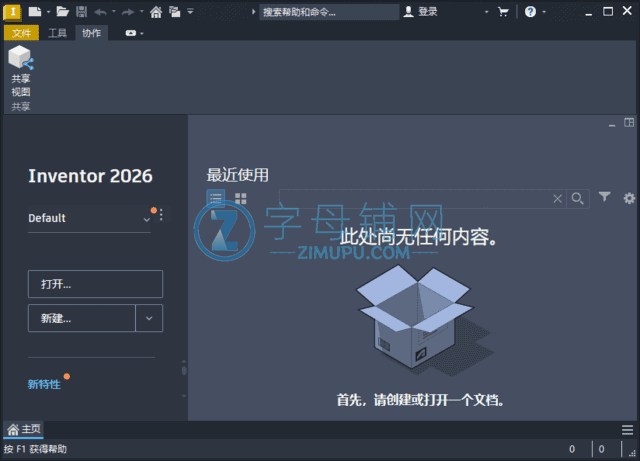640x461 pixels.
Task: Minimize the home panel with the dash icon
Action: coord(611,124)
